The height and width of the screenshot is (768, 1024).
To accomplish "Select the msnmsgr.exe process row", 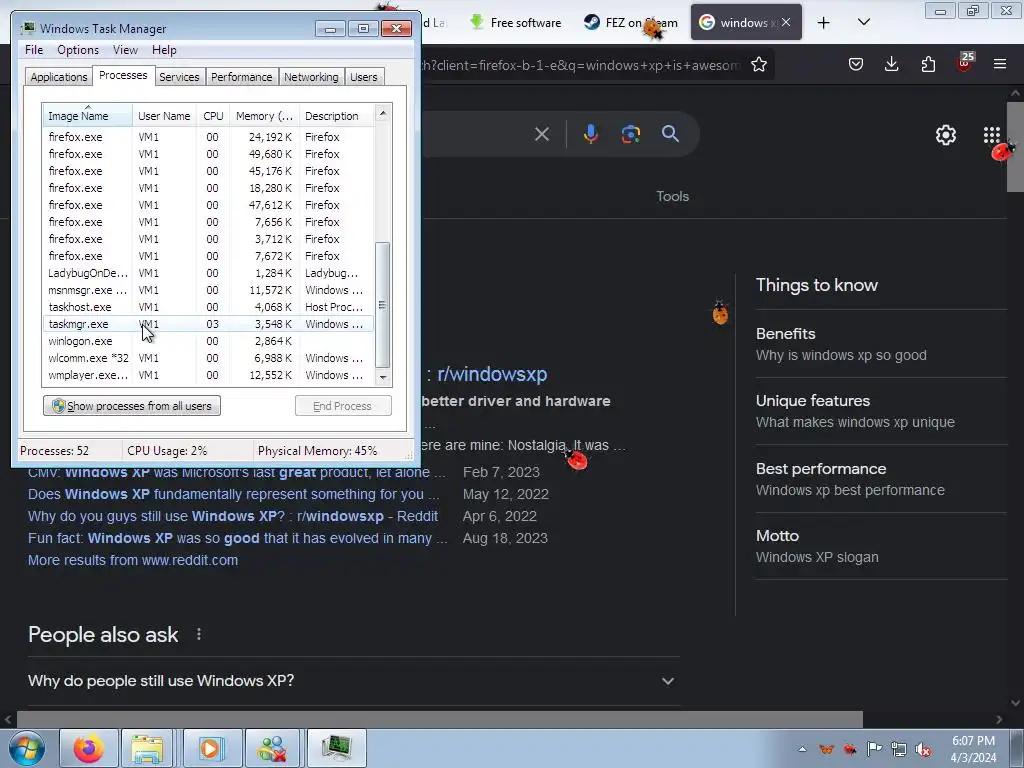I will [x=208, y=290].
